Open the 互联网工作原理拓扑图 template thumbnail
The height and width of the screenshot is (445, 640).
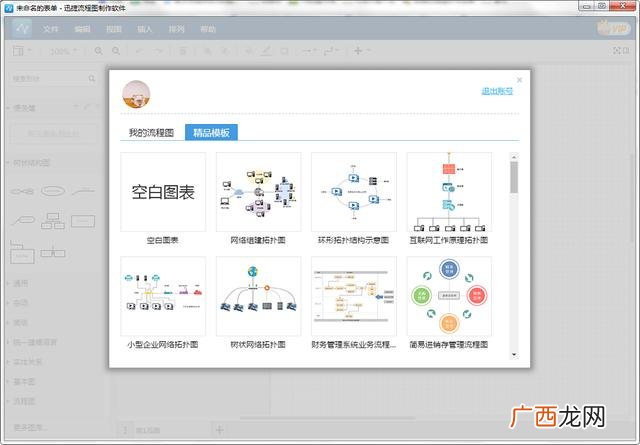(x=449, y=192)
